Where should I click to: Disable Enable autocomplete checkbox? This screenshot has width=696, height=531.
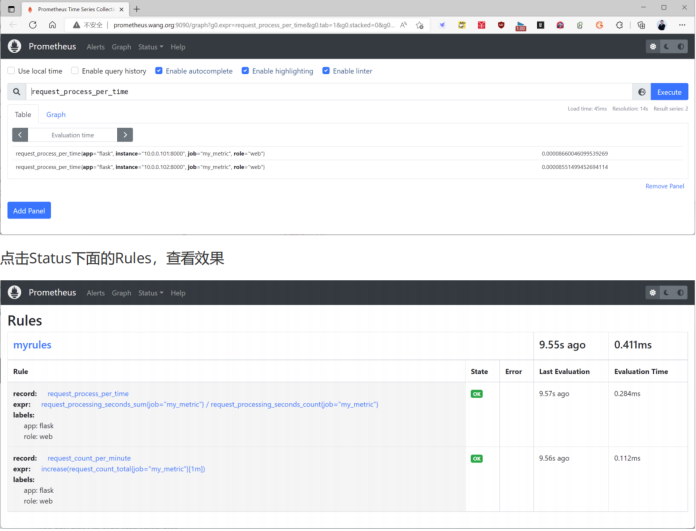click(158, 71)
